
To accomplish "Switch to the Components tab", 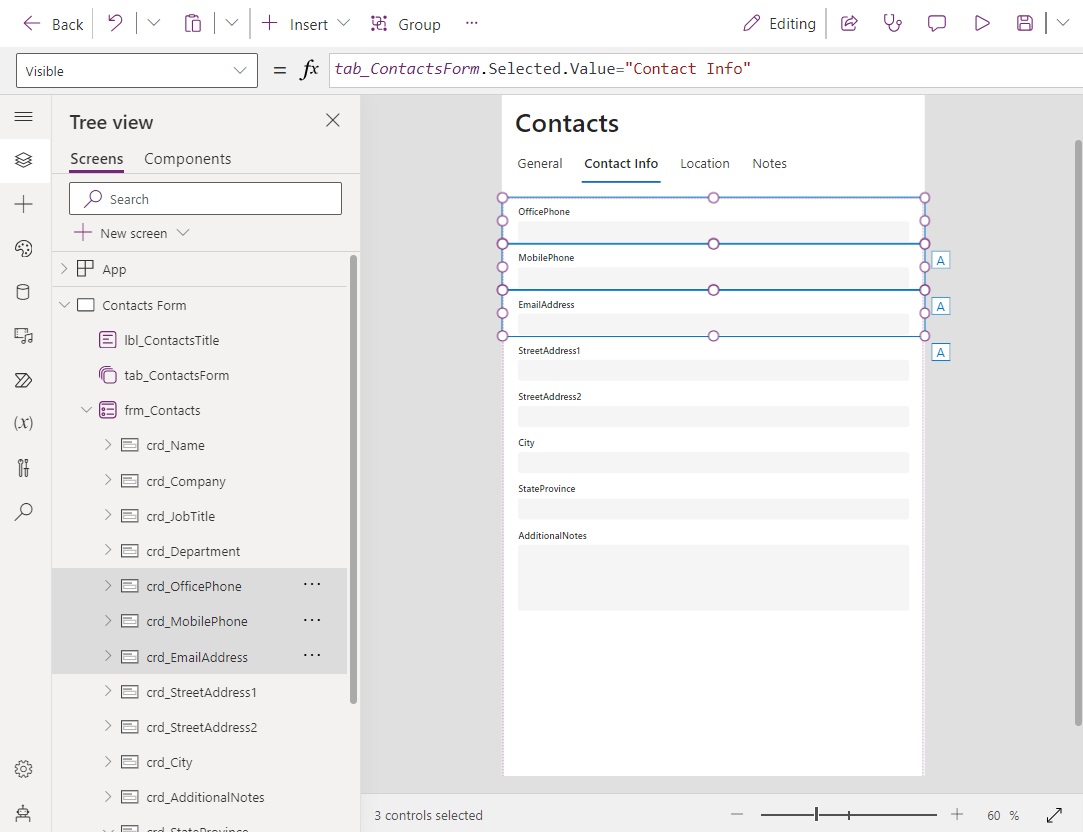I will tap(187, 158).
